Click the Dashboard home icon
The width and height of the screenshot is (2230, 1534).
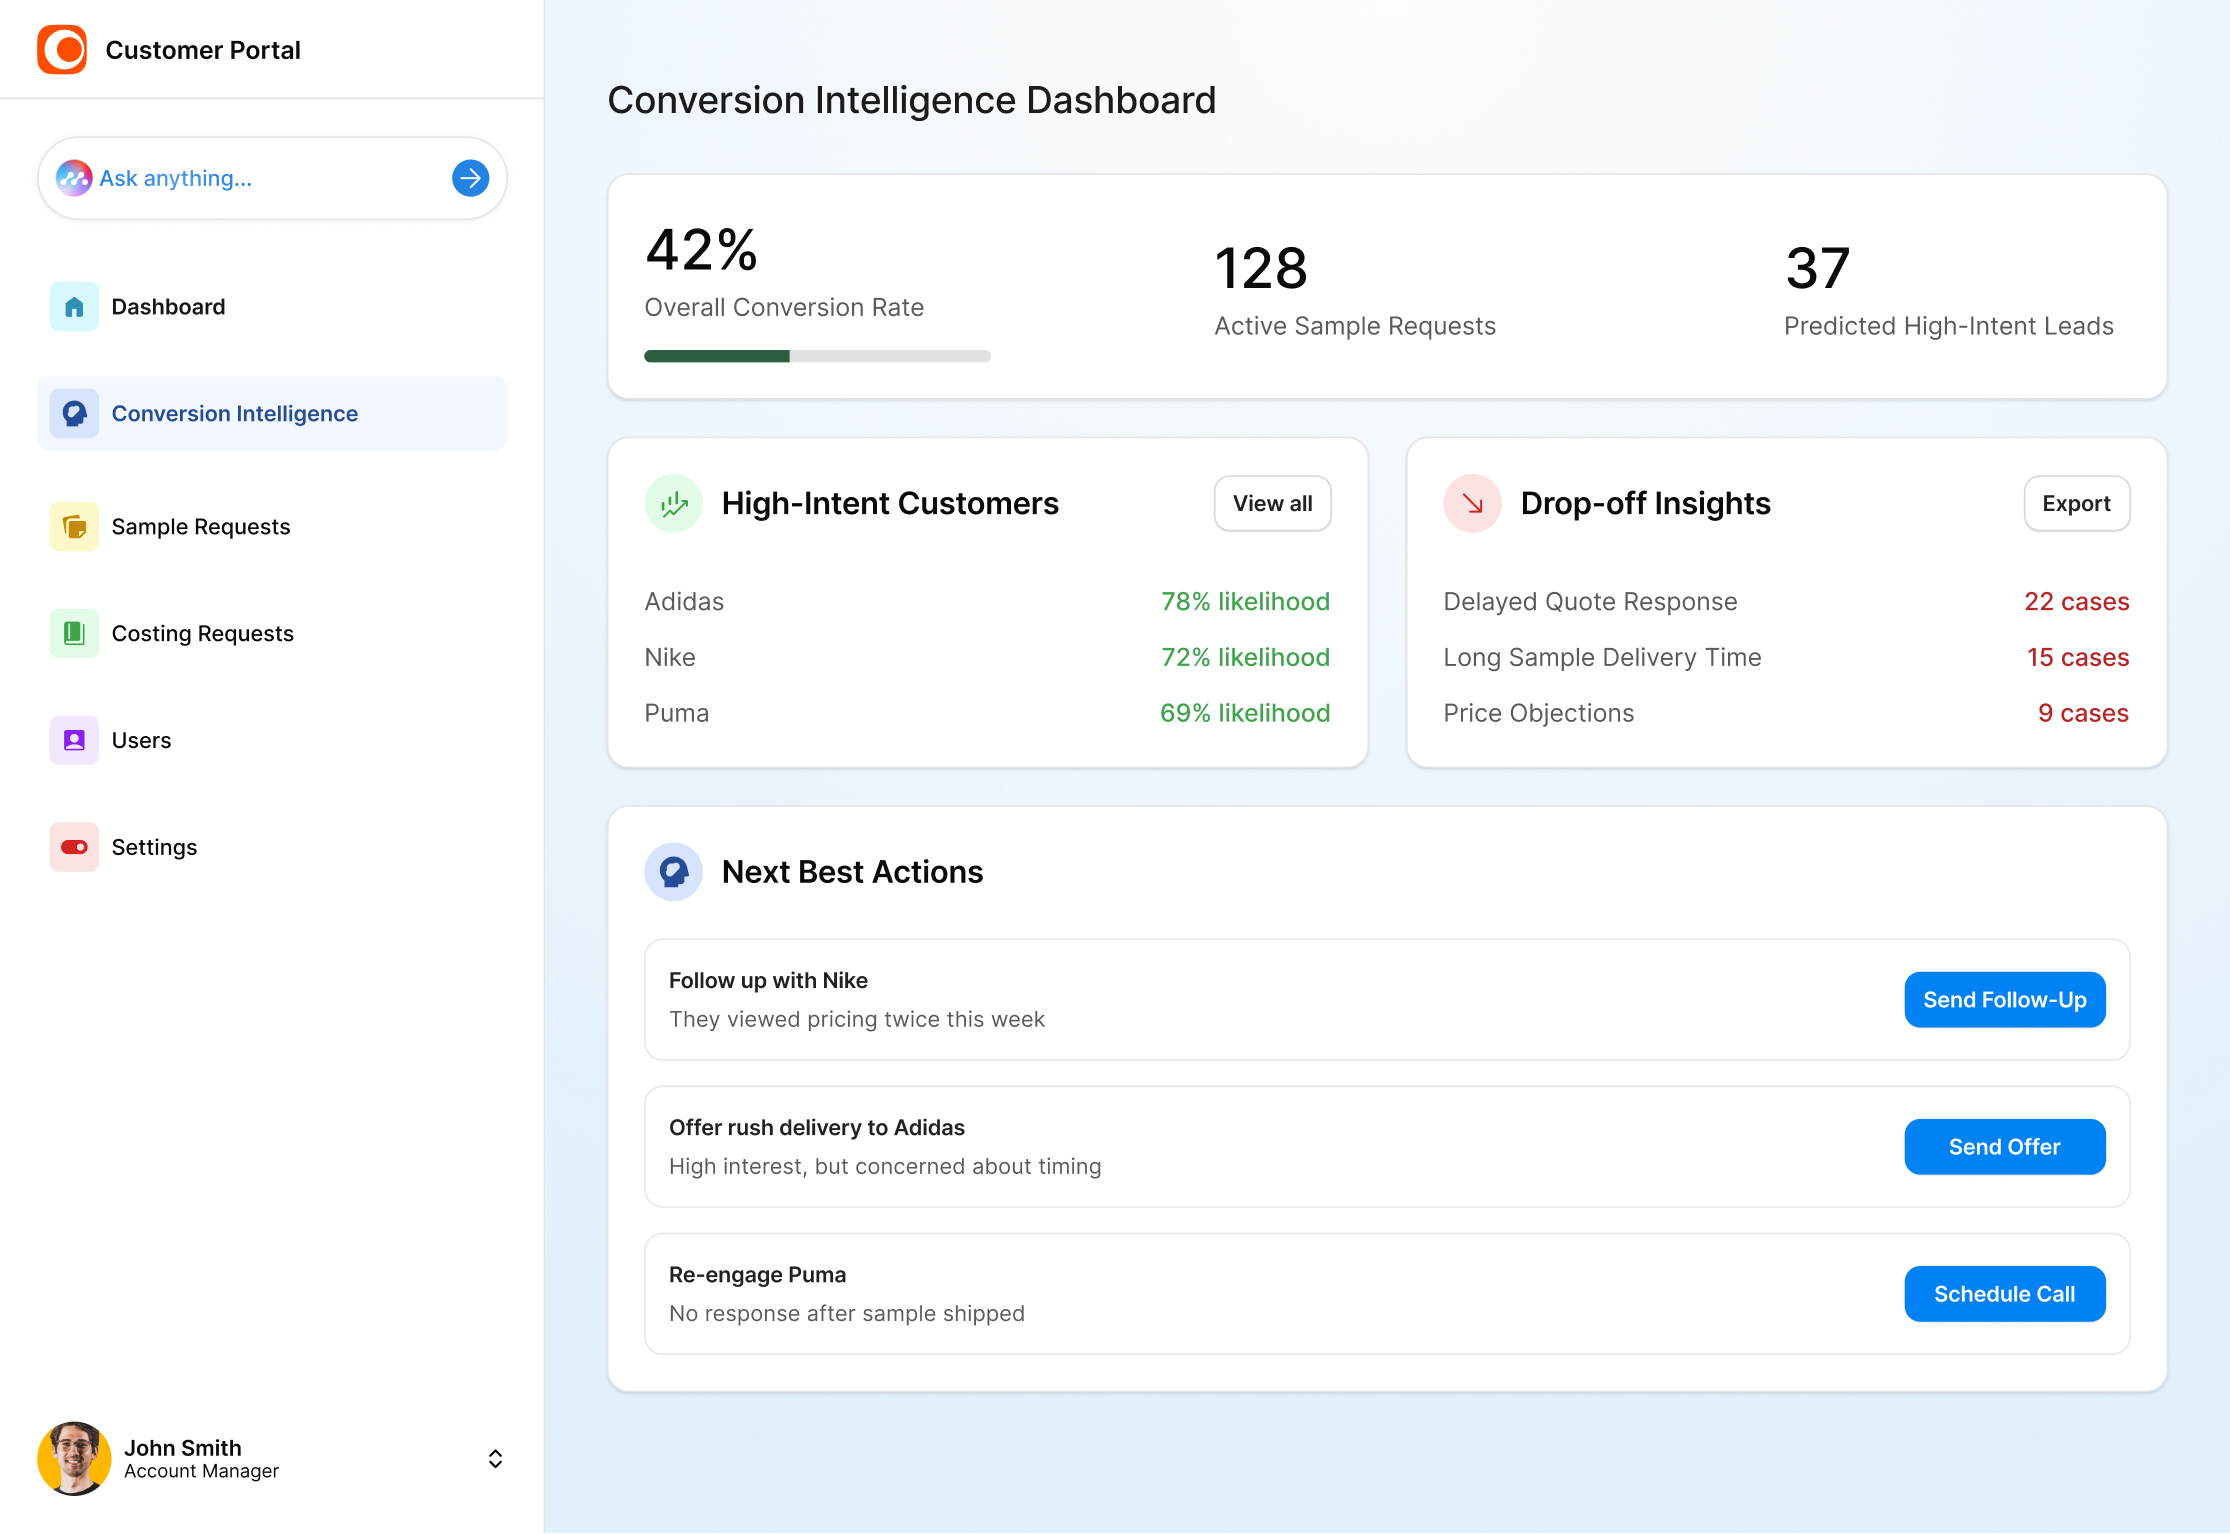click(74, 307)
